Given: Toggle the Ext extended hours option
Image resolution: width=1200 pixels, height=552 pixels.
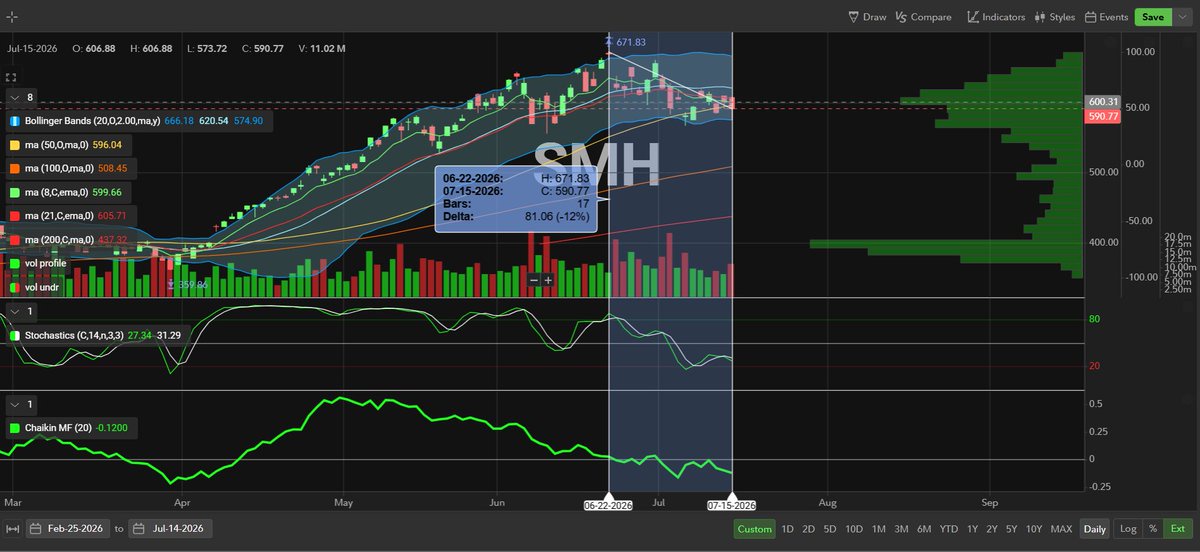Looking at the screenshot, I should [x=1178, y=529].
